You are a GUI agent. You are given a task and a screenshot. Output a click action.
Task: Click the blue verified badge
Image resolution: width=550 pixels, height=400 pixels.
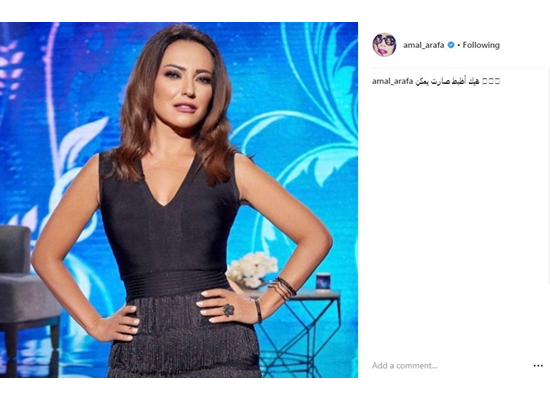point(451,45)
